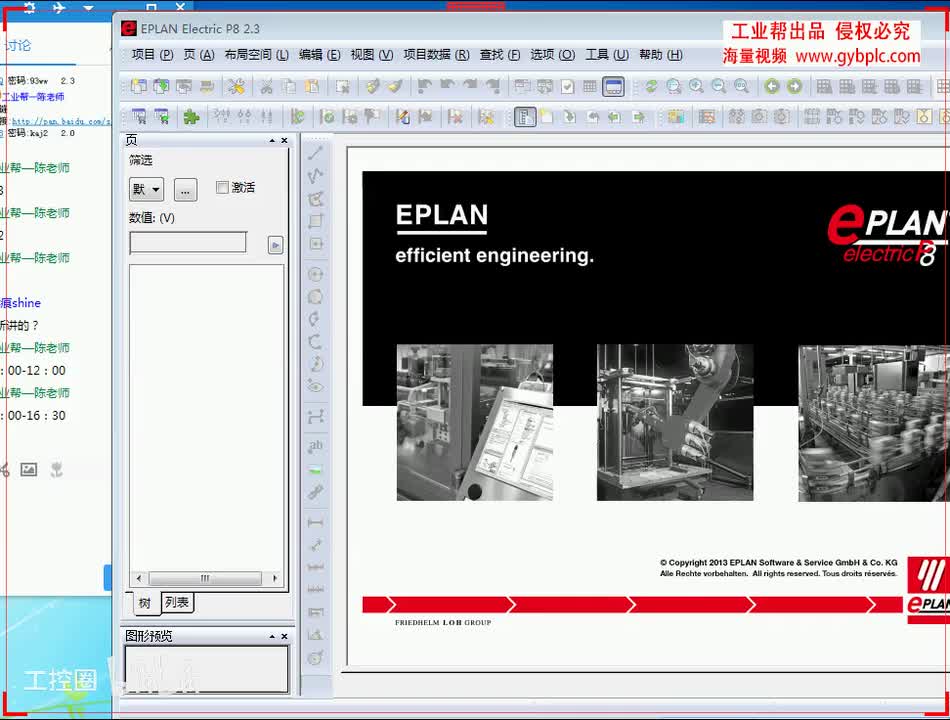This screenshot has height=720, width=950.
Task: Open the 项目数据 (R) menu
Action: (x=436, y=55)
